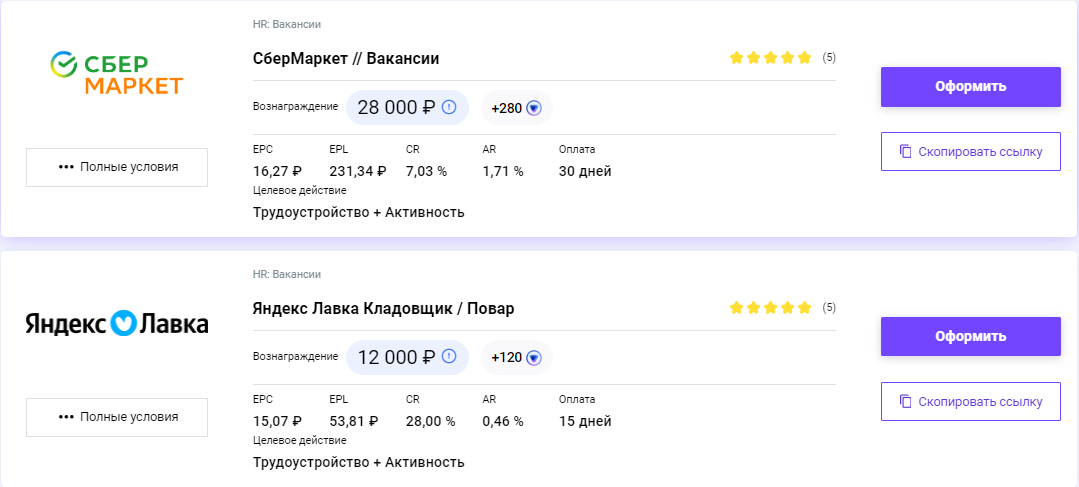
Task: Click three-dots icon under SberMarket logo
Action: (x=67, y=167)
